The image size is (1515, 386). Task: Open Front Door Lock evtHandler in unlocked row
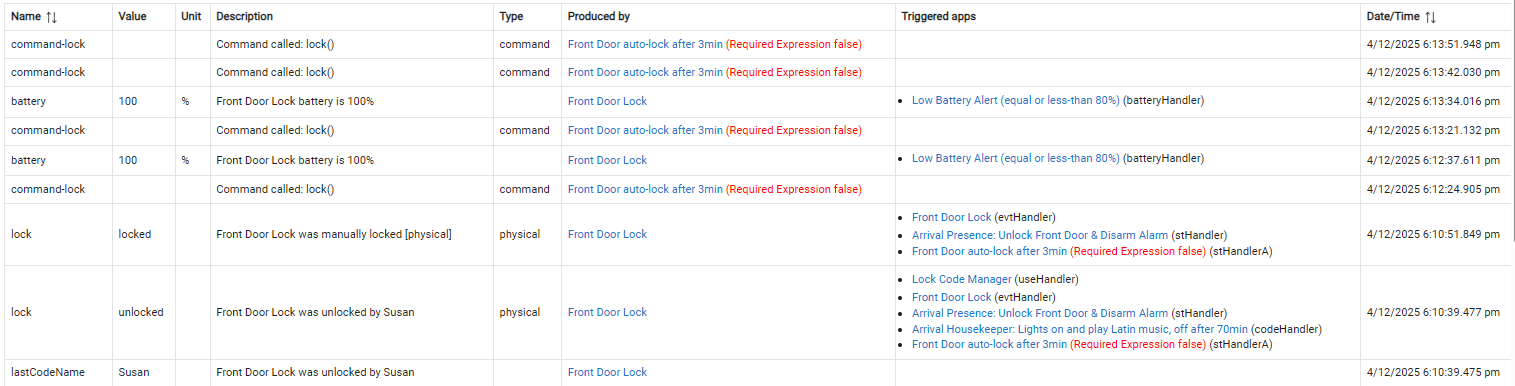(951, 297)
